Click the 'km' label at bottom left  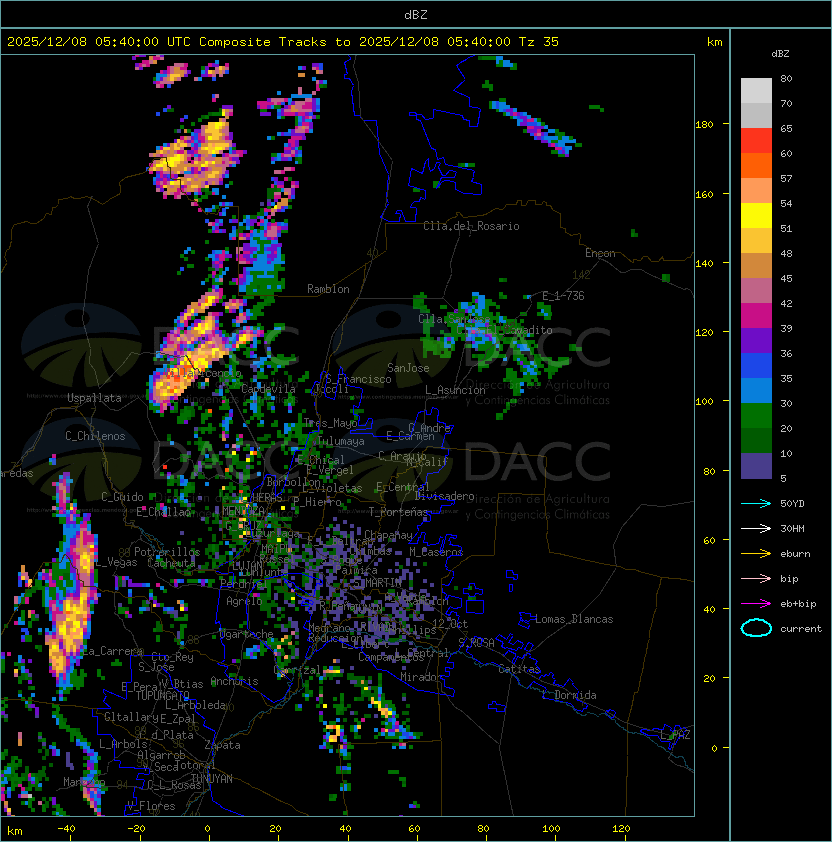pyautogui.click(x=15, y=831)
